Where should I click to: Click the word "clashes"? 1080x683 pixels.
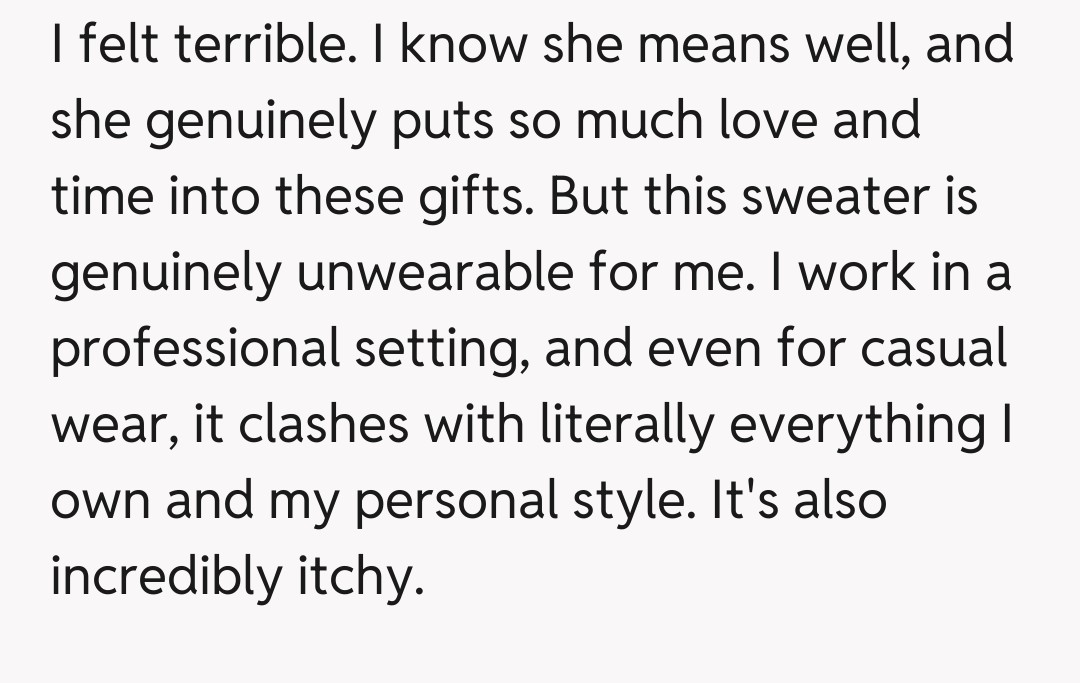pos(325,425)
